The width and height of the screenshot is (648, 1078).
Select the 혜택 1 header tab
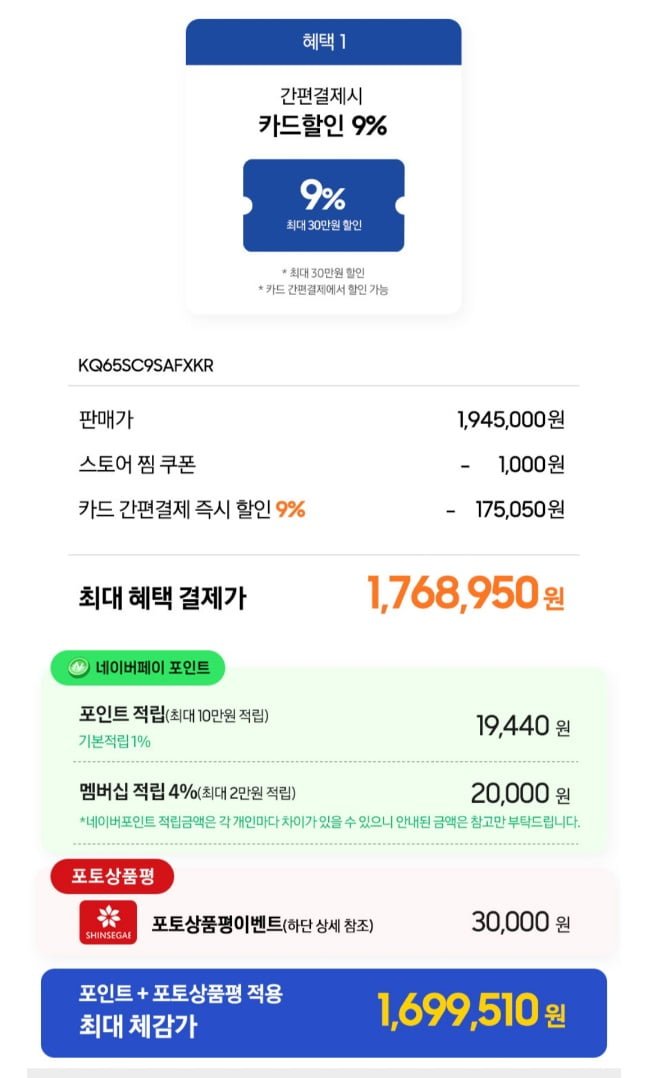[x=323, y=42]
